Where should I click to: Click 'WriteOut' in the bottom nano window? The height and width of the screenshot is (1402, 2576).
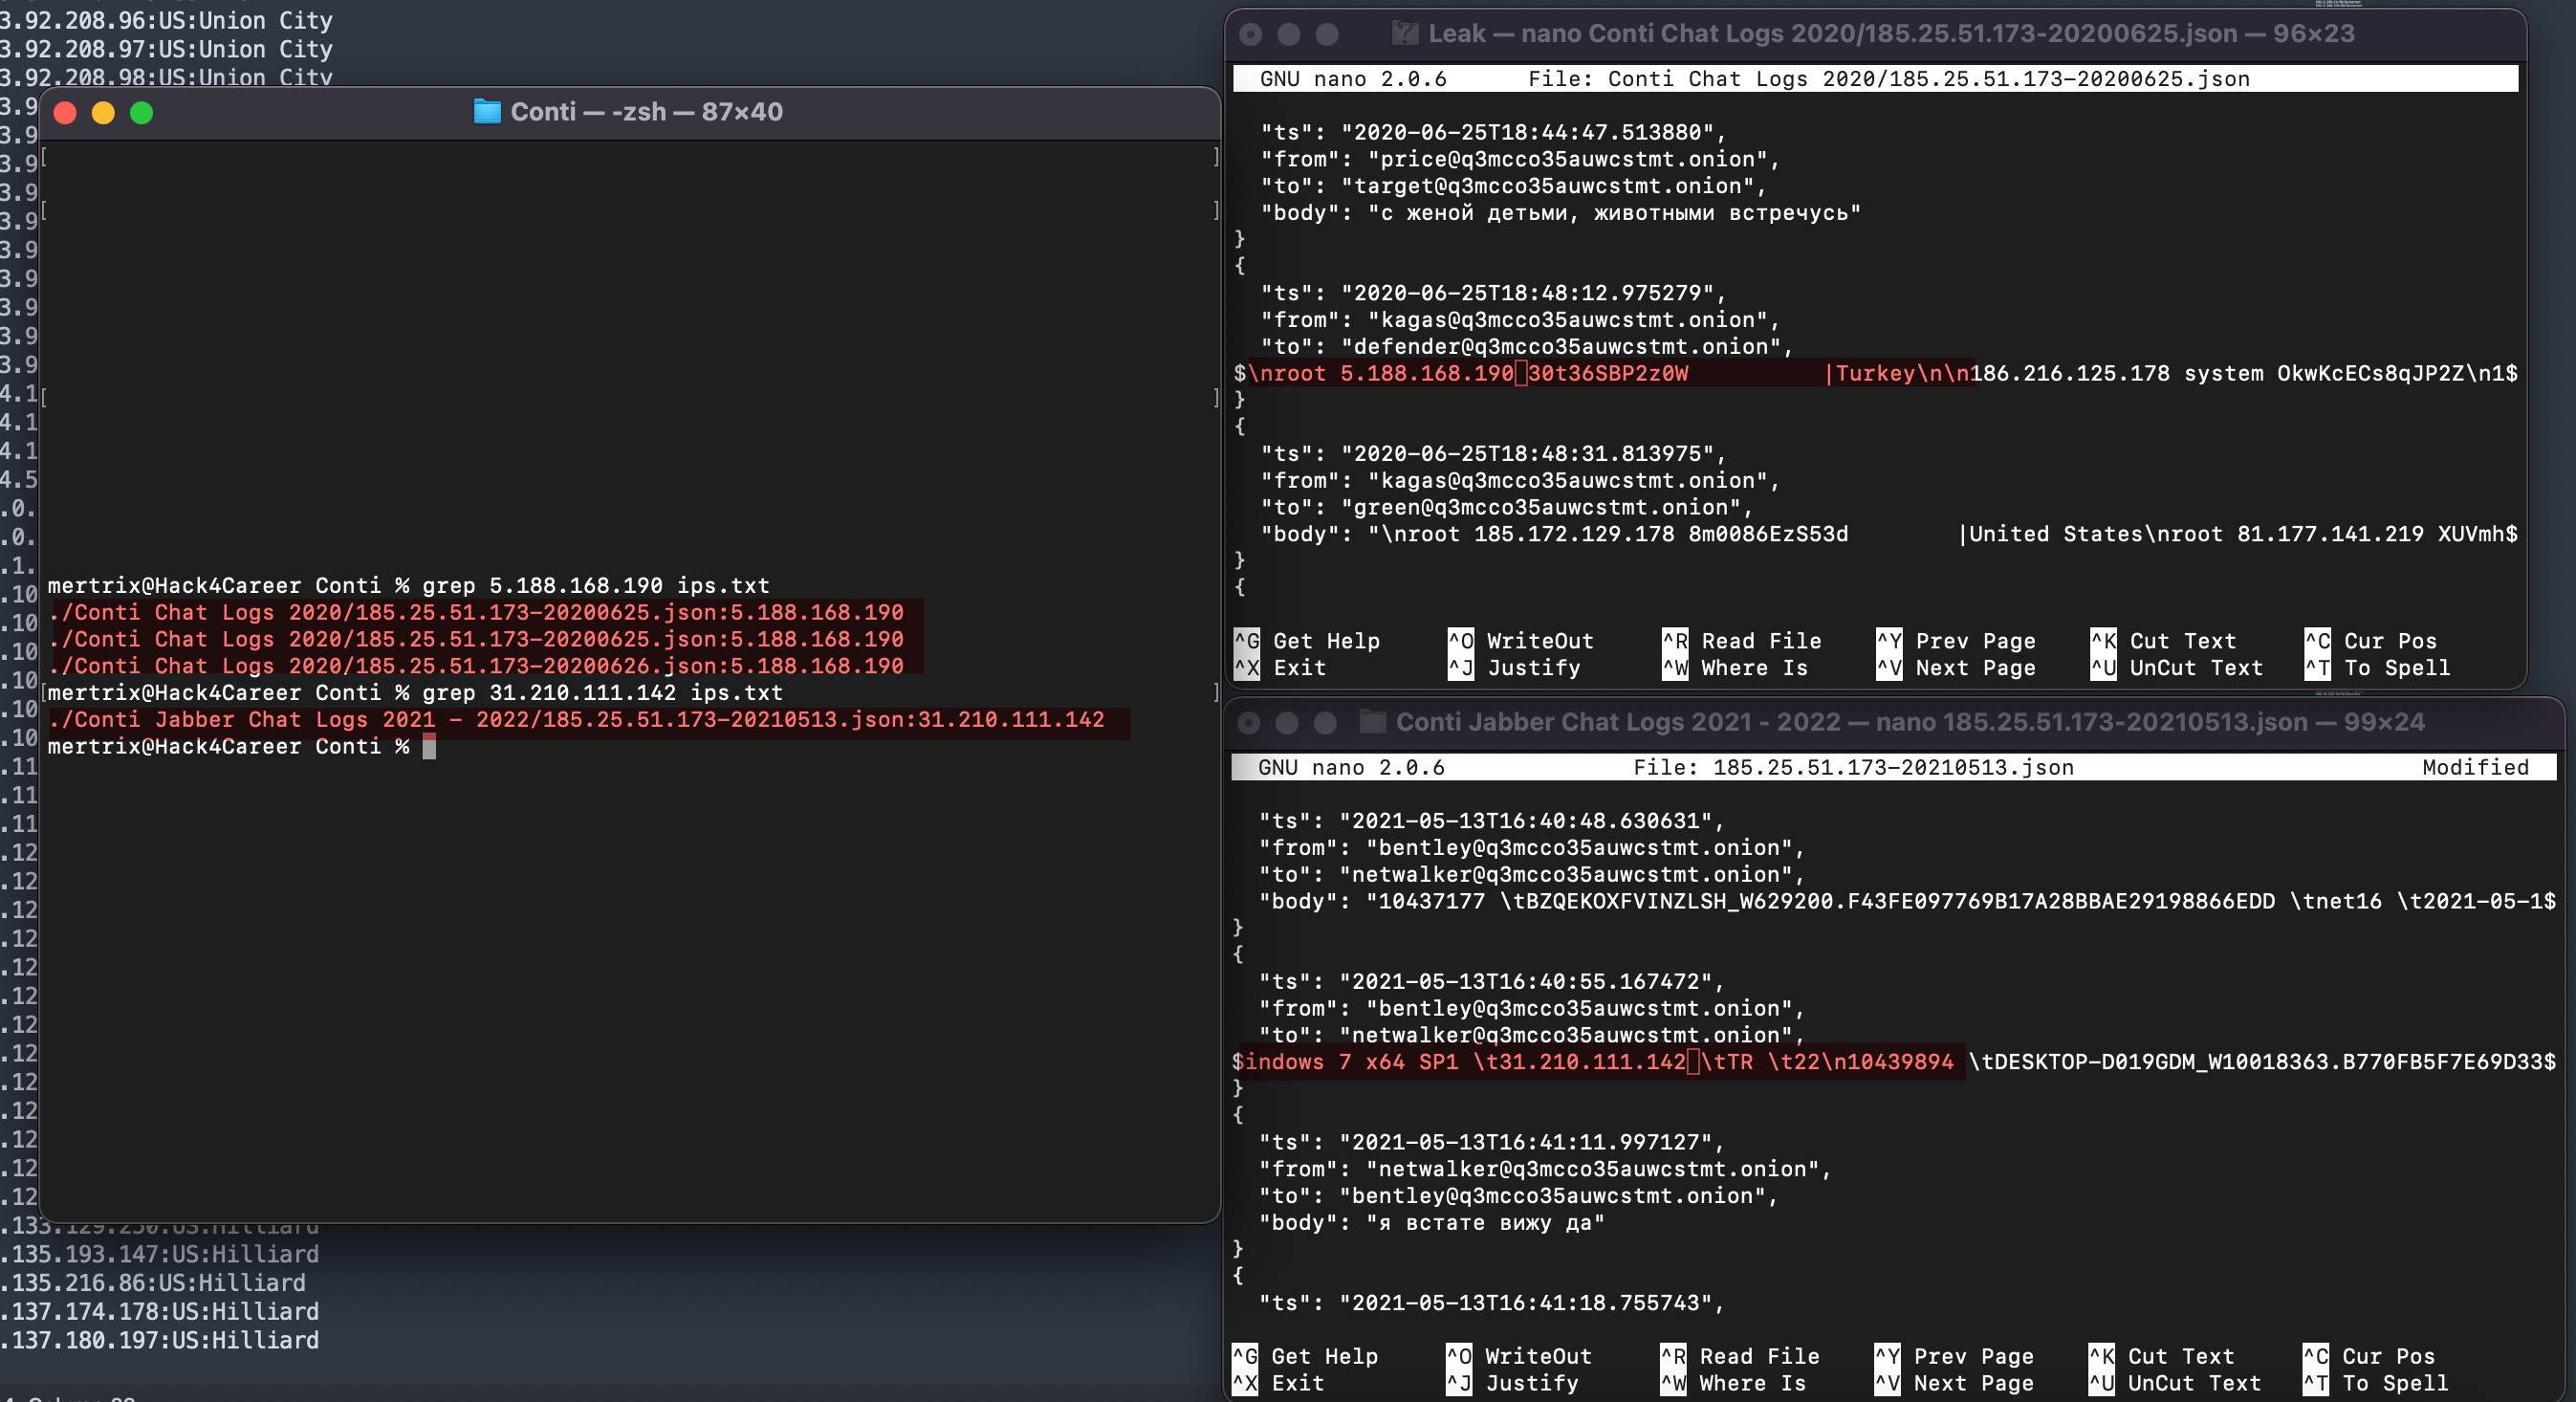[1538, 1356]
